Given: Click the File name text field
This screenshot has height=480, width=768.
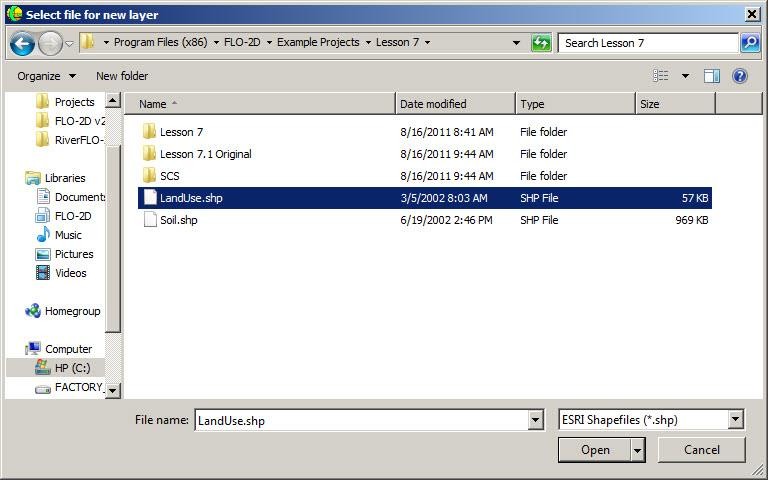Looking at the screenshot, I should pyautogui.click(x=360, y=421).
